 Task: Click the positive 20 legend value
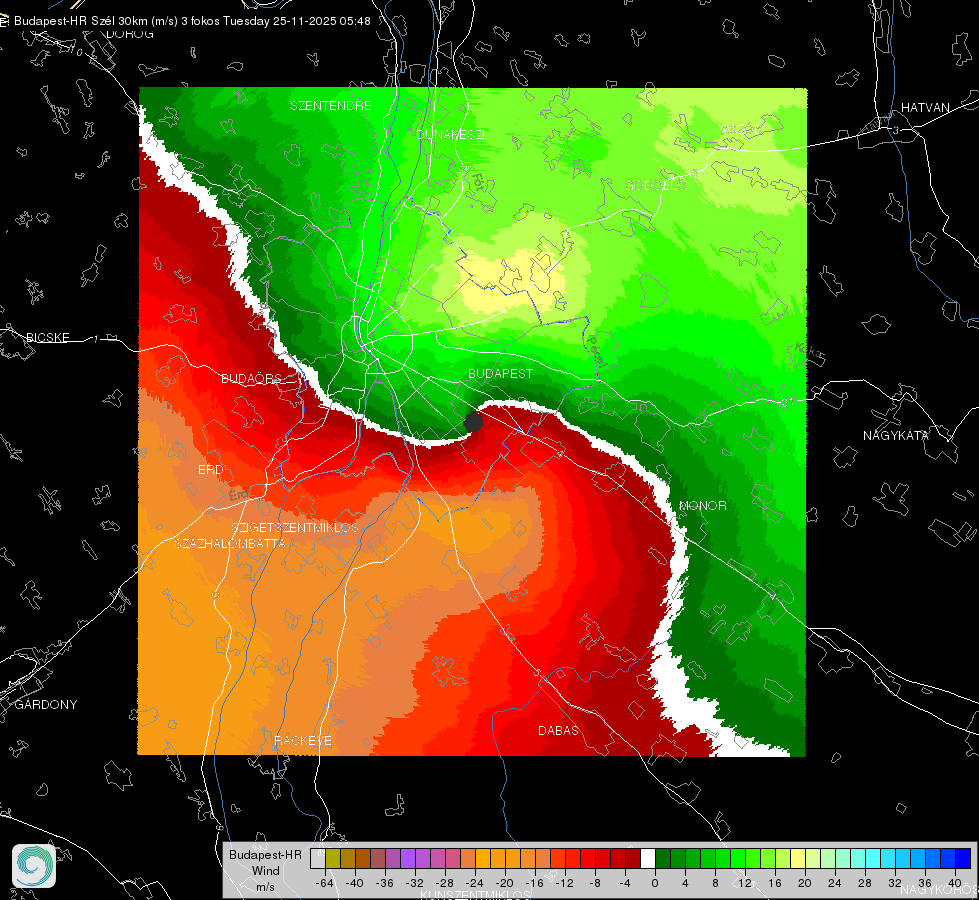[x=805, y=883]
